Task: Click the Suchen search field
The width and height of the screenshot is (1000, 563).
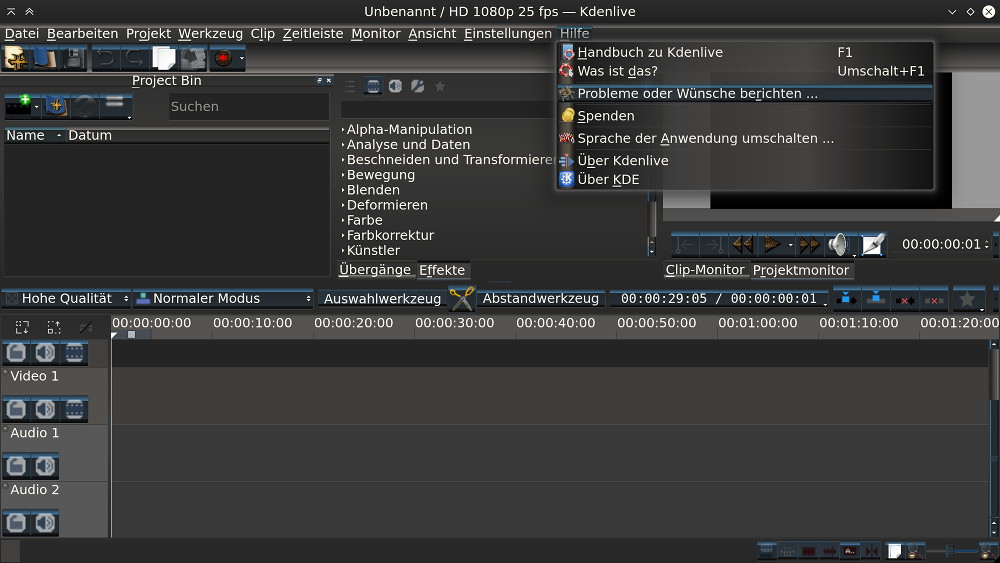Action: coord(249,106)
